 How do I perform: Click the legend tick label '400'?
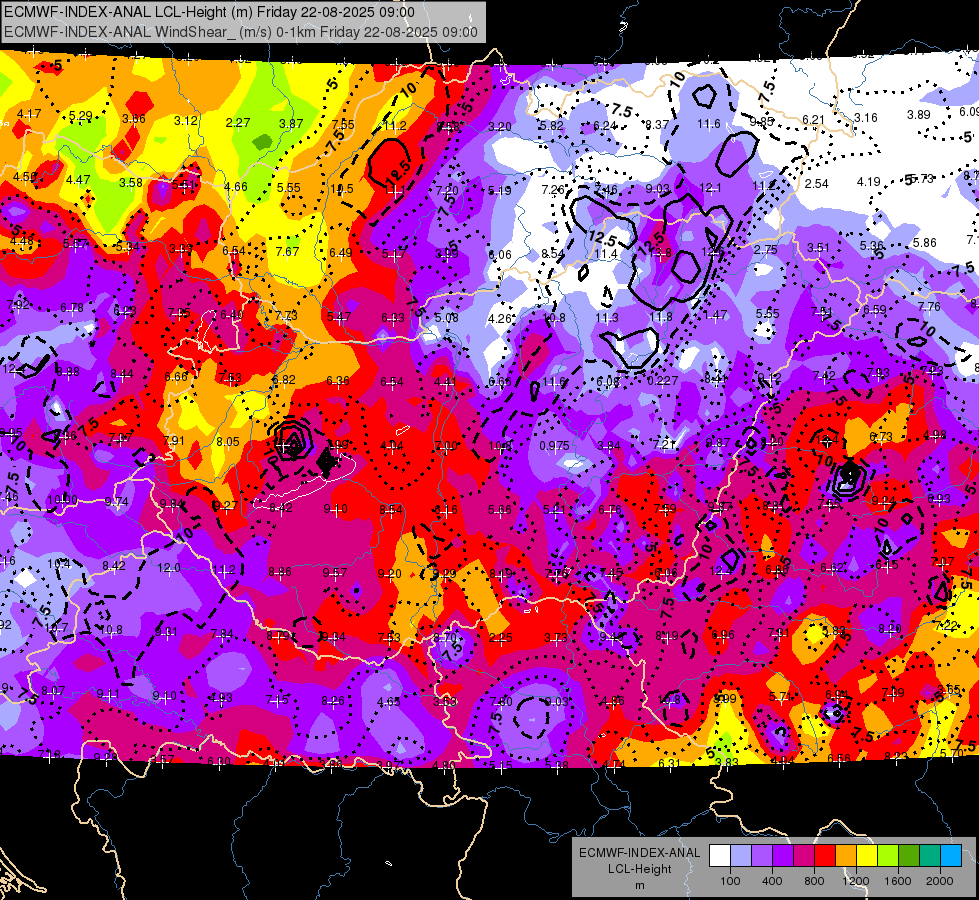772,881
